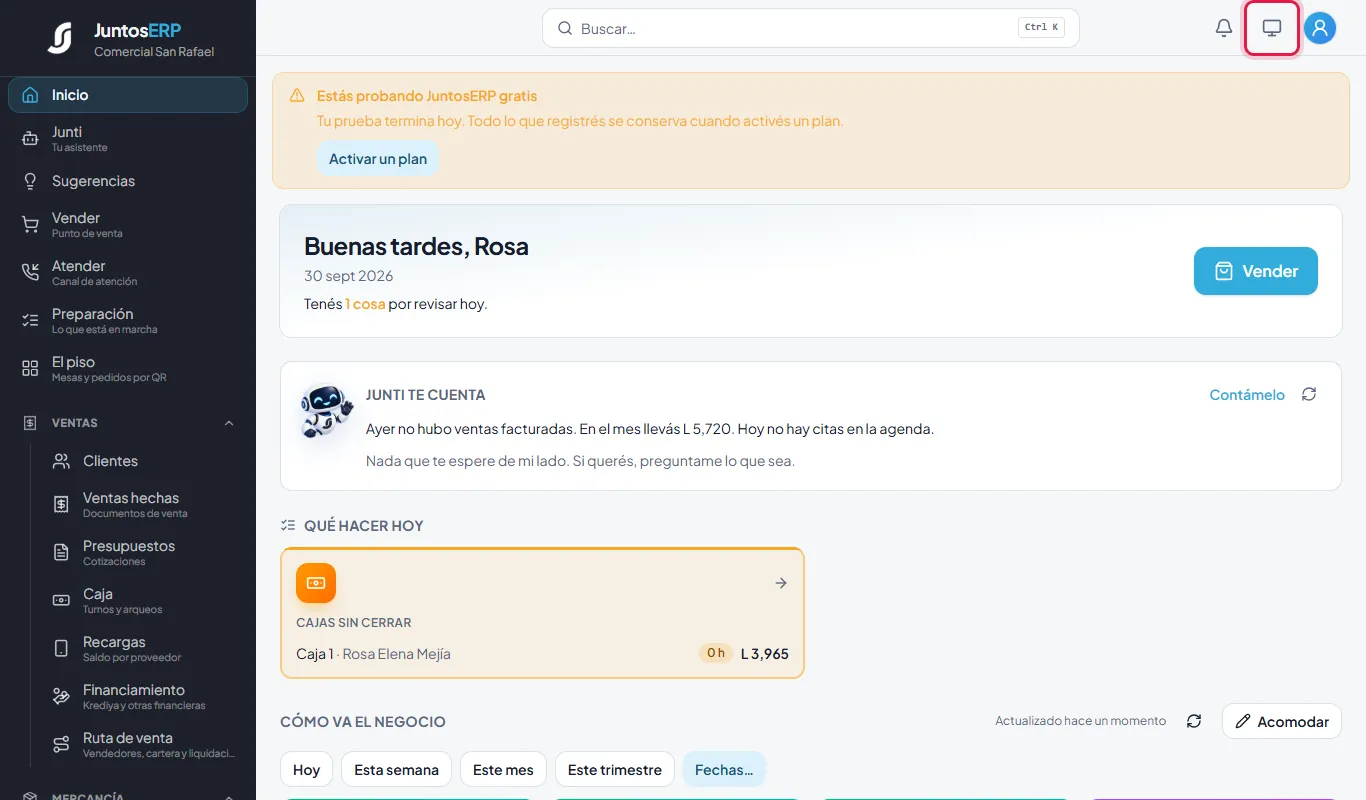
Task: Click the Contámelo link
Action: 1247,395
